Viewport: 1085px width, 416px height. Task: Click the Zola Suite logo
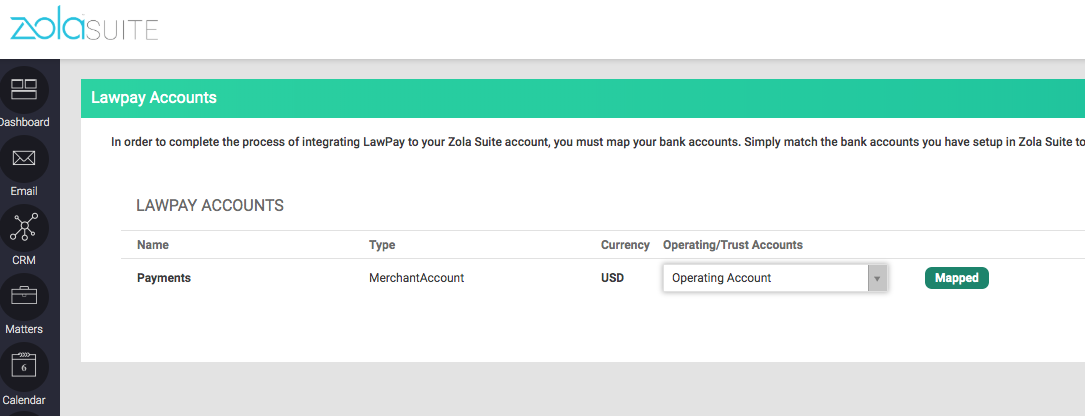pos(84,28)
